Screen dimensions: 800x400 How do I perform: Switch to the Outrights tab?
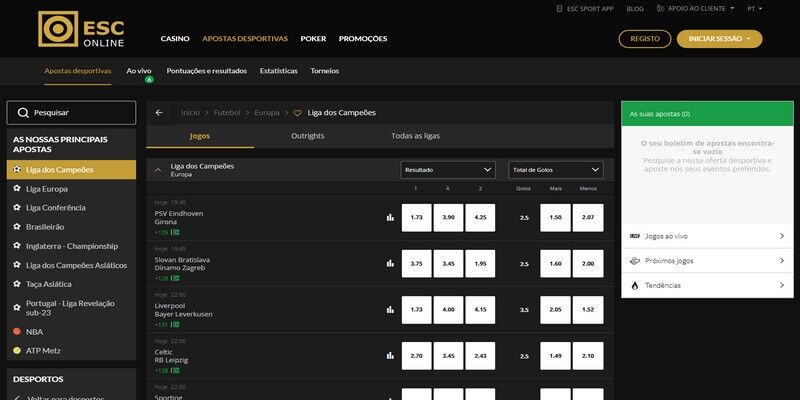click(308, 136)
